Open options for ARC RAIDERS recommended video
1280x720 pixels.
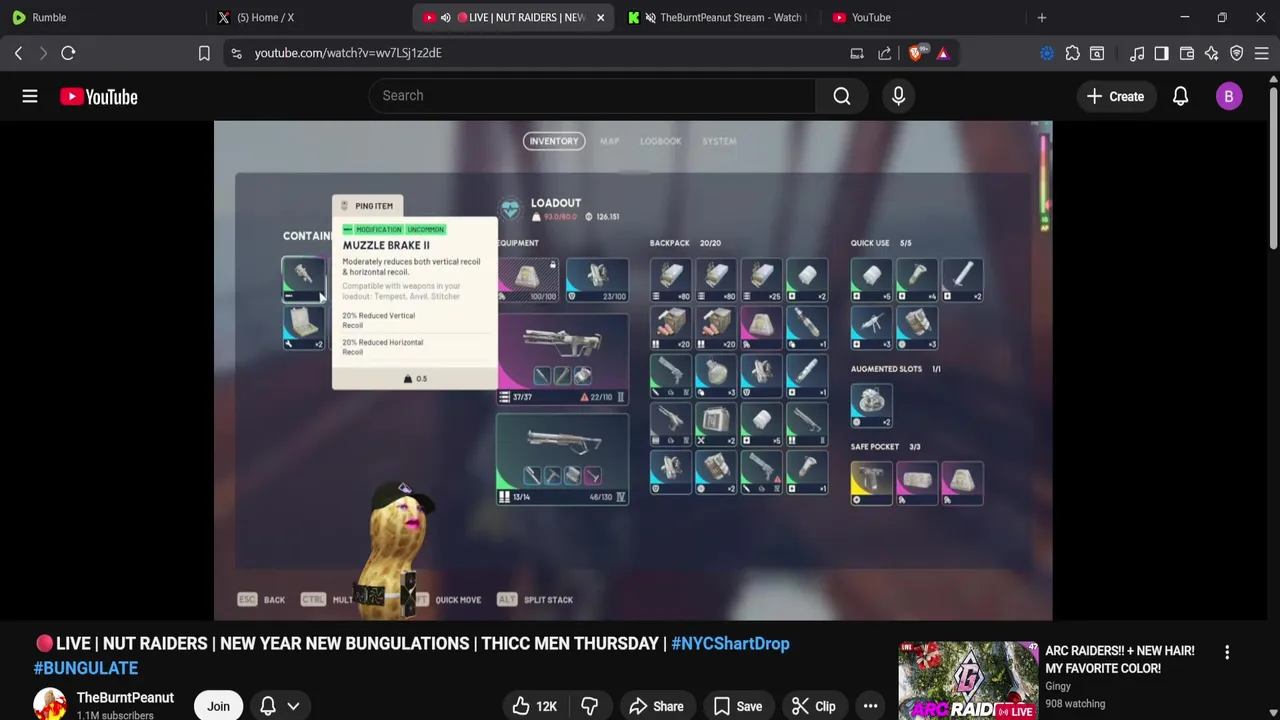click(x=1227, y=652)
